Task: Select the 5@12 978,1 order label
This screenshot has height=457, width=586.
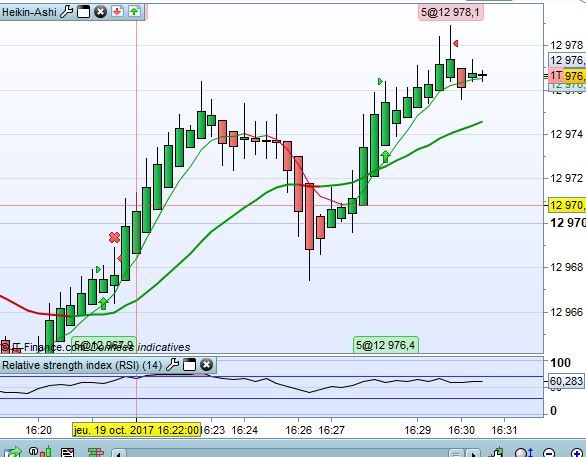Action: 450,12
